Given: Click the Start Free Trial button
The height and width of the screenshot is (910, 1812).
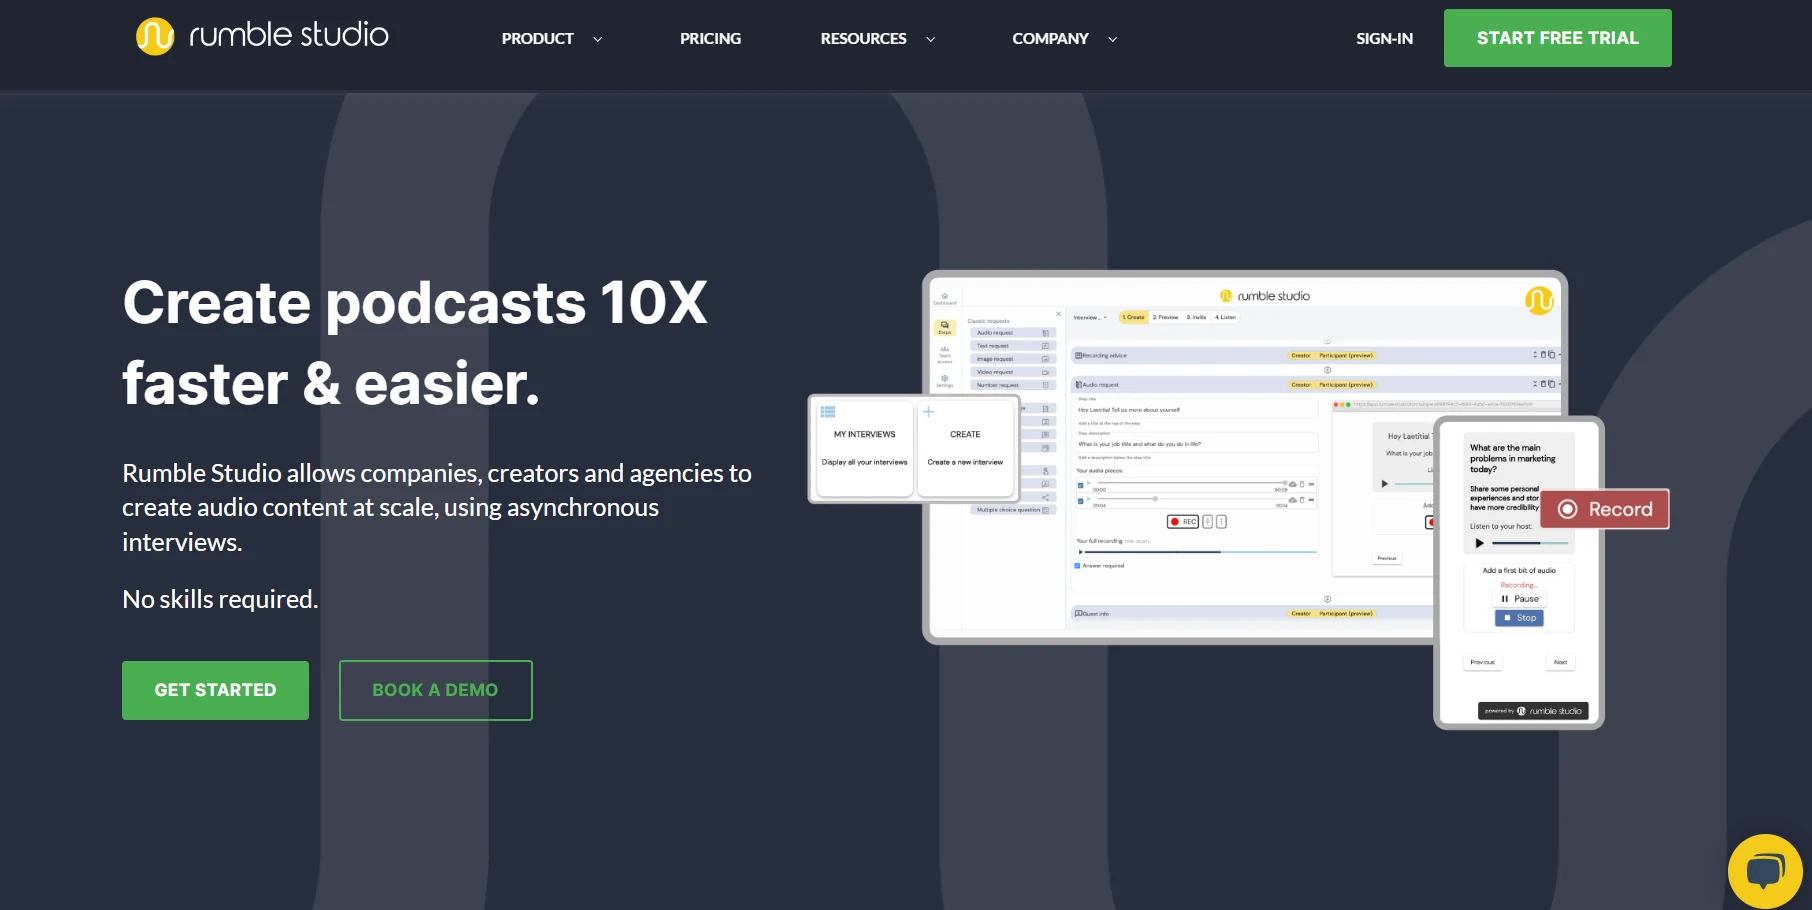Looking at the screenshot, I should (x=1557, y=38).
